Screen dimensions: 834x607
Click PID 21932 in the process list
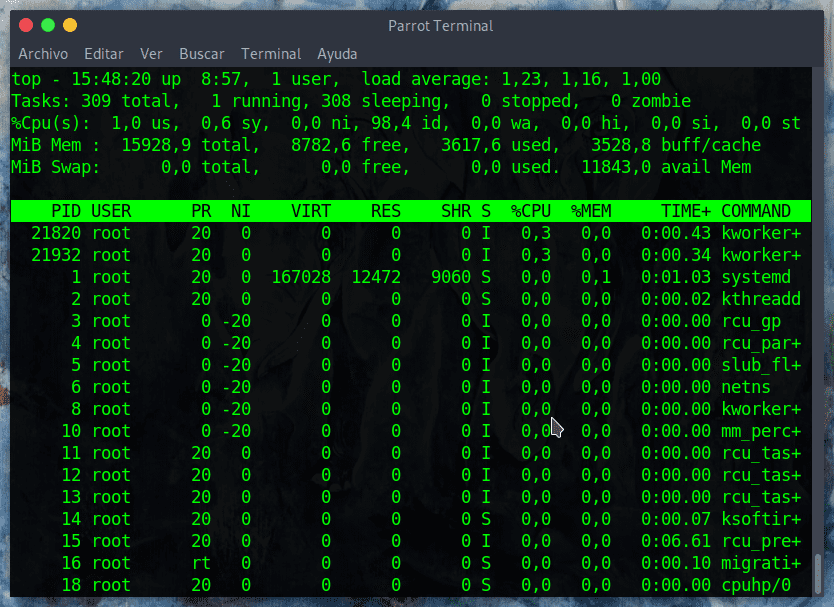(x=56, y=255)
